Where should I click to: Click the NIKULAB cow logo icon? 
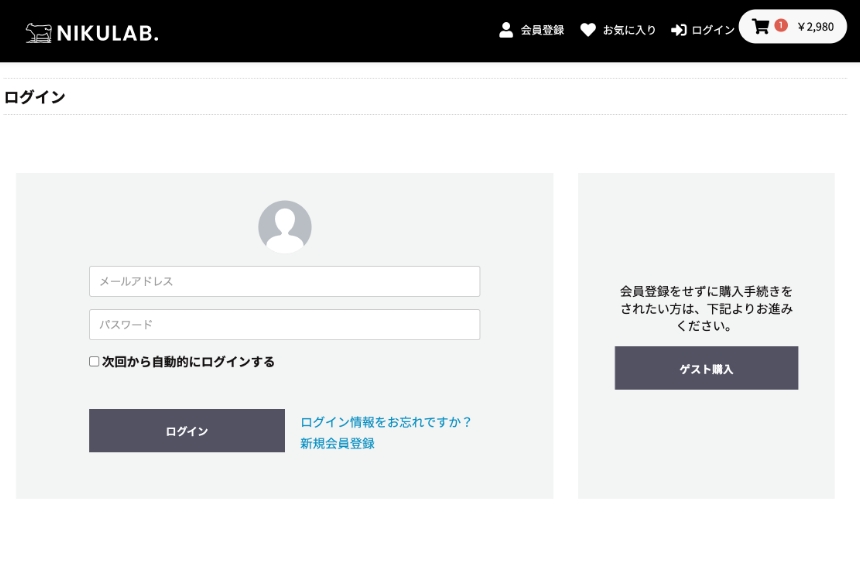click(x=38, y=33)
